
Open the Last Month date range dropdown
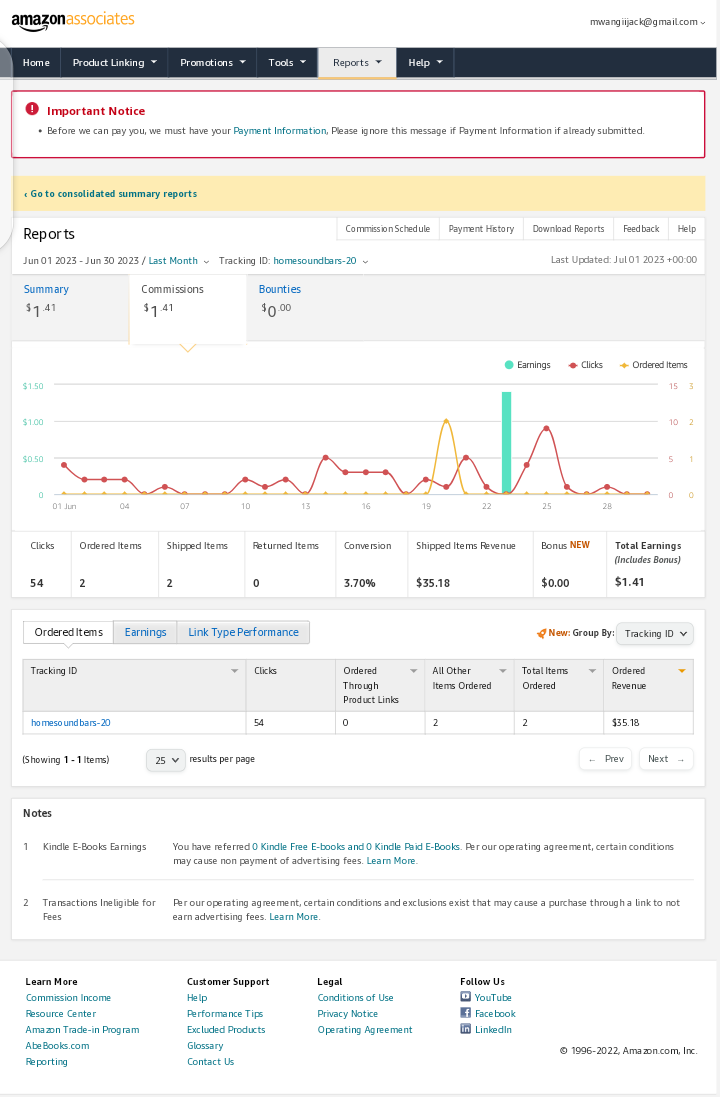point(178,260)
